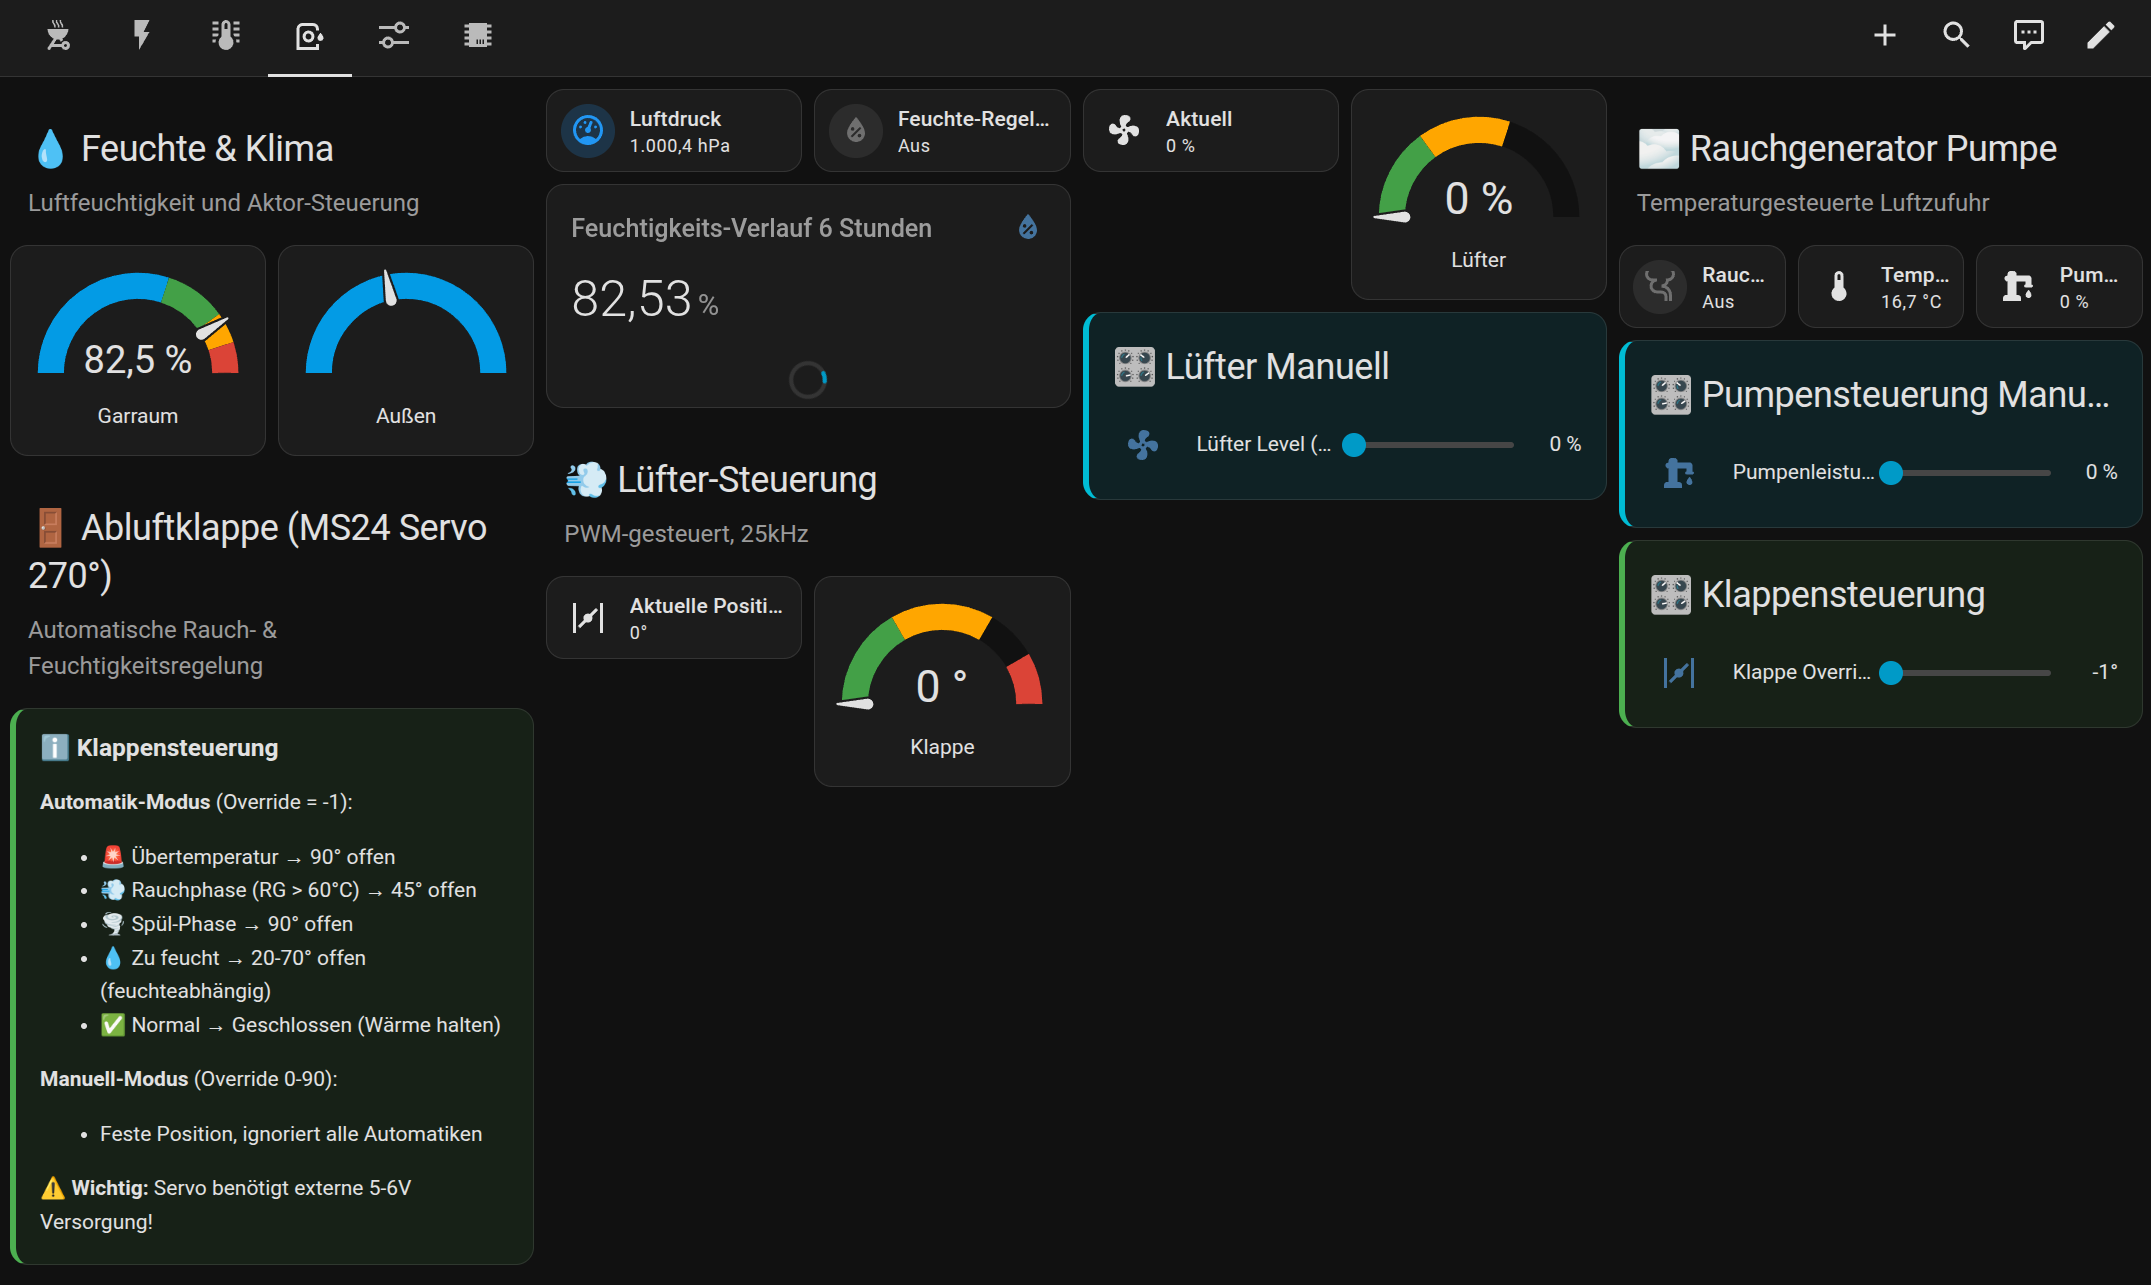Select the grill/BBQ dashboard view icon
The image size is (2151, 1285).
coord(58,36)
